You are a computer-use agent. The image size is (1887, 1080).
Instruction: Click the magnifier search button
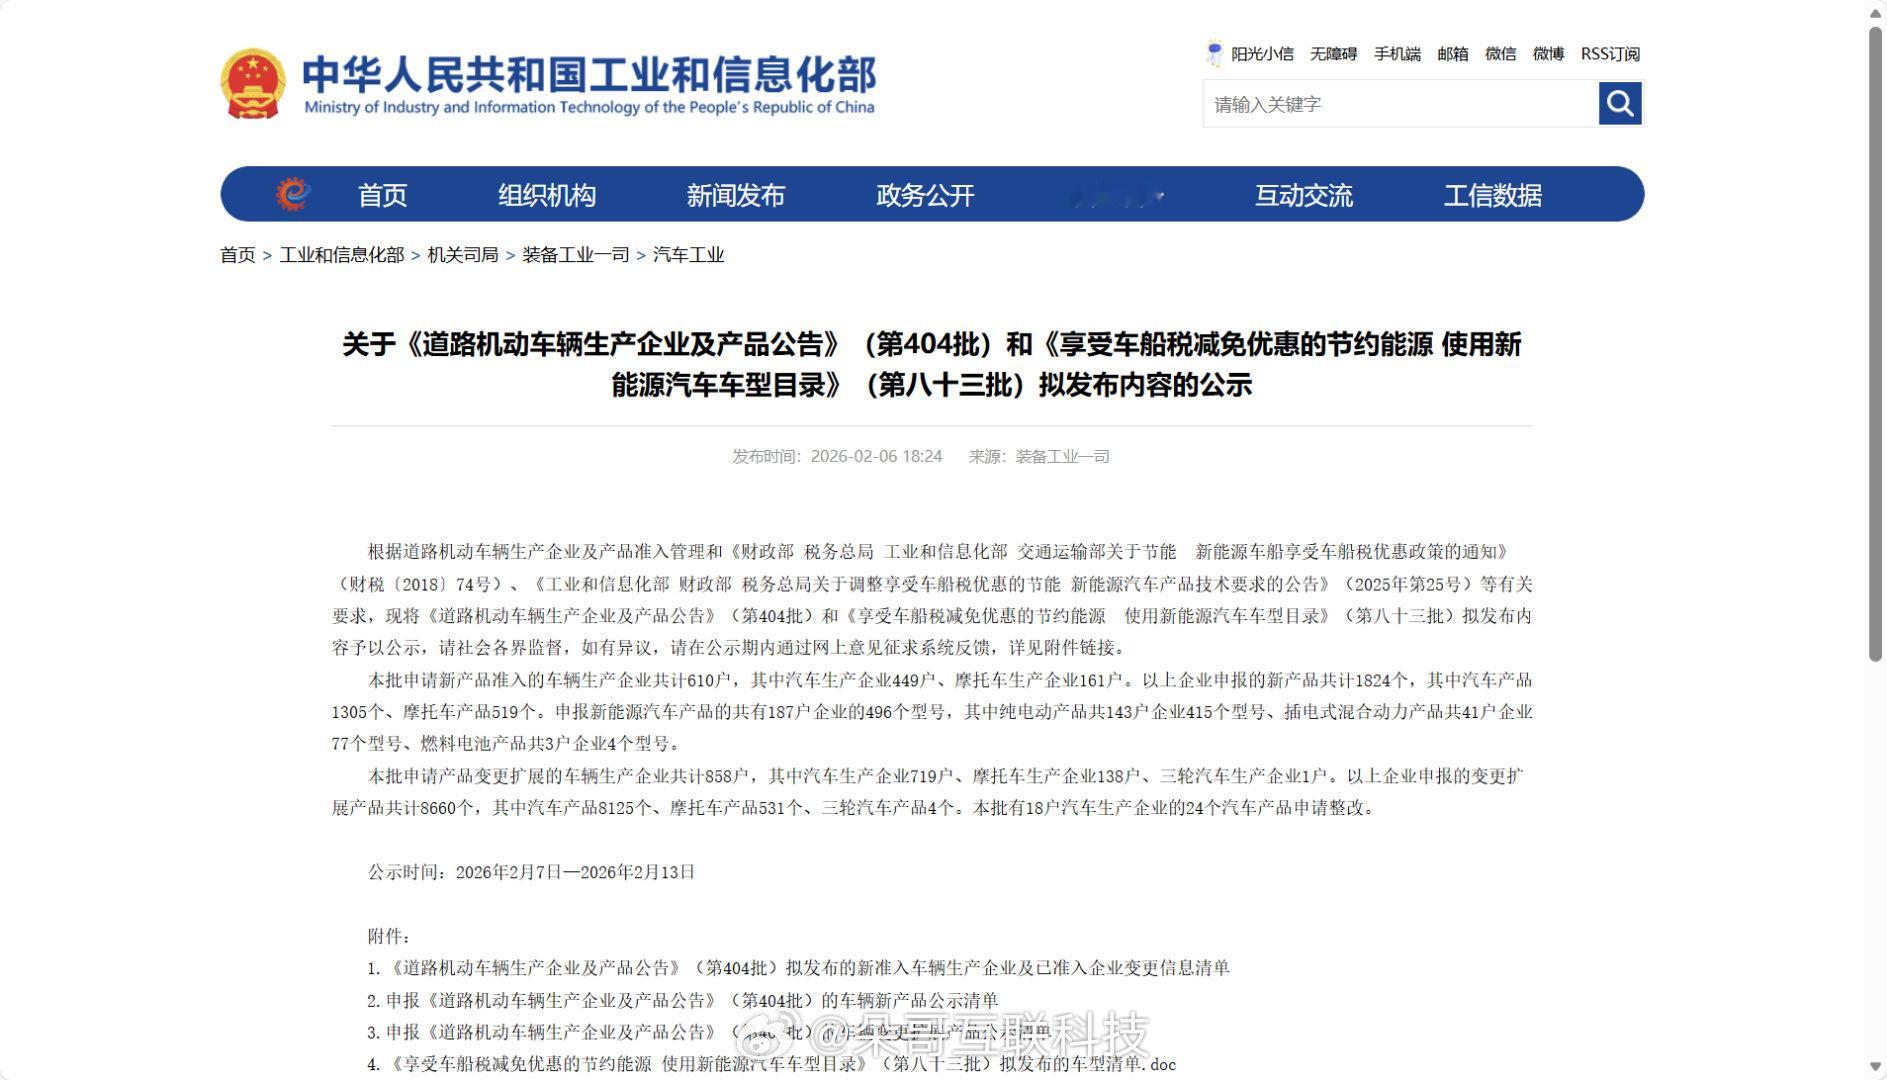(1620, 103)
